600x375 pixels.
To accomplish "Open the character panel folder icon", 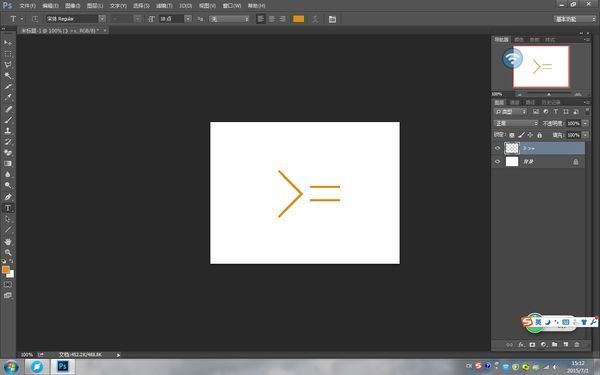I will click(332, 19).
